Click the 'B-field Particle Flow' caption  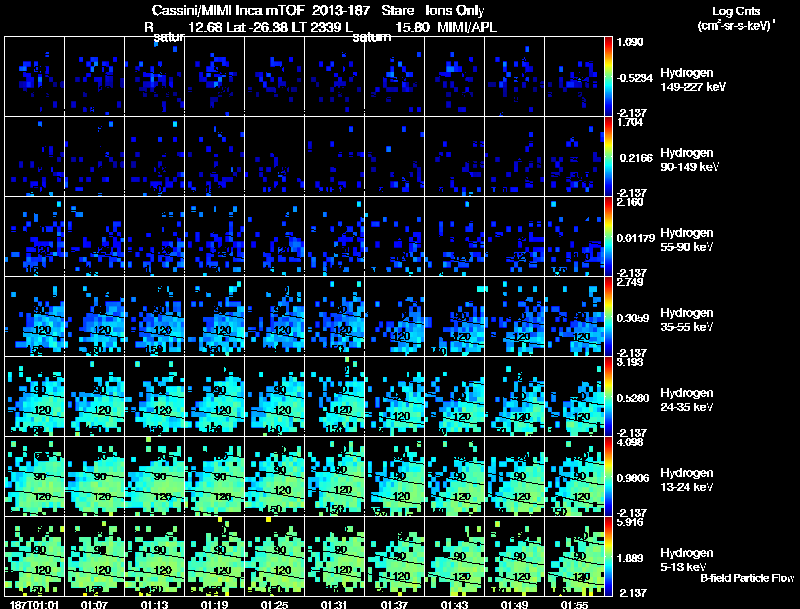click(x=747, y=578)
